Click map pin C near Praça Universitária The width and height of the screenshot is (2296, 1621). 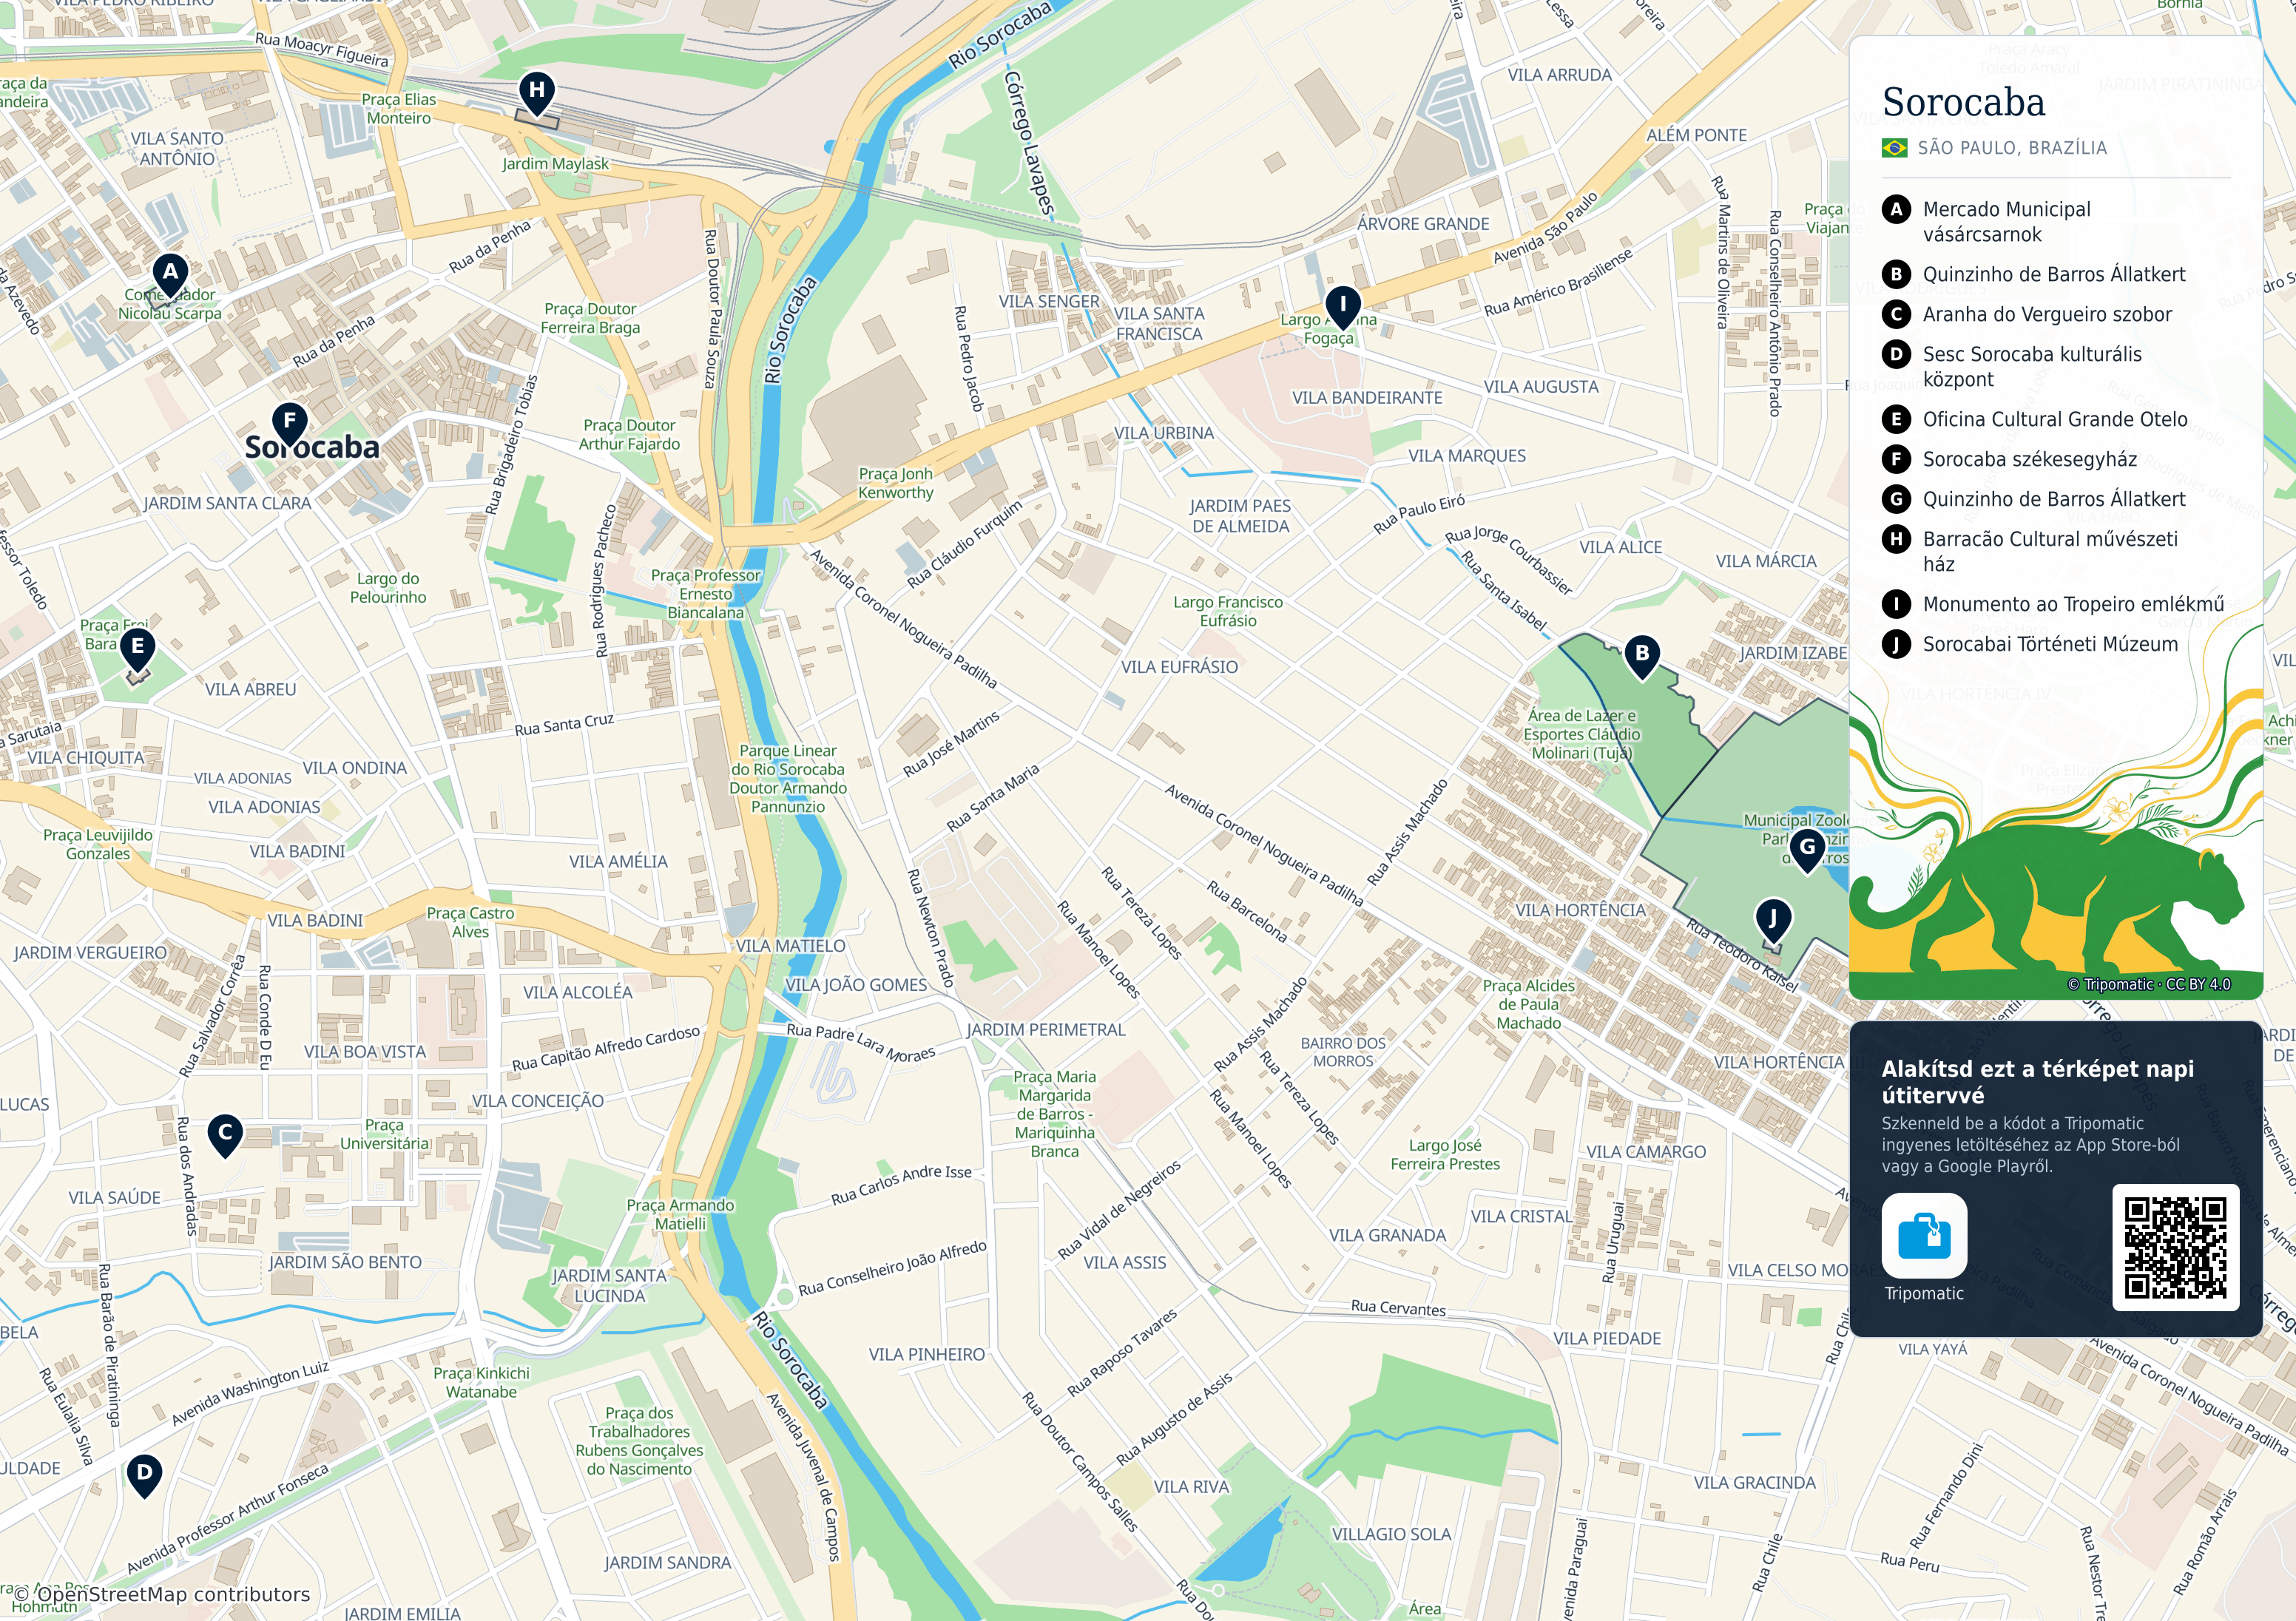(225, 1135)
